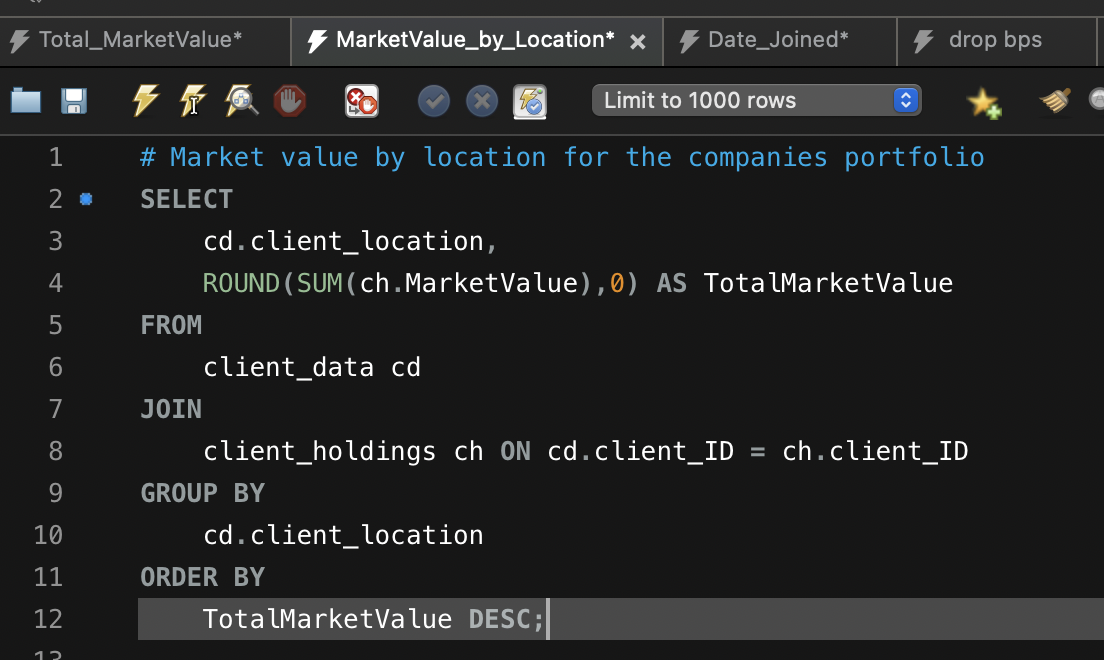This screenshot has width=1104, height=660.
Task: Click client_data cd on line 6
Action: [312, 368]
